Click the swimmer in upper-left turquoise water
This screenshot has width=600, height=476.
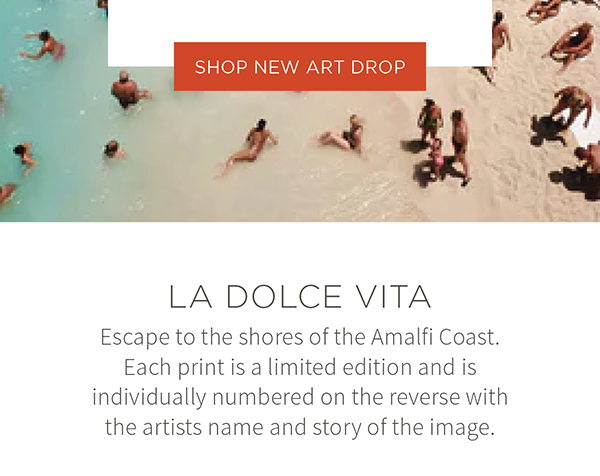43,46
